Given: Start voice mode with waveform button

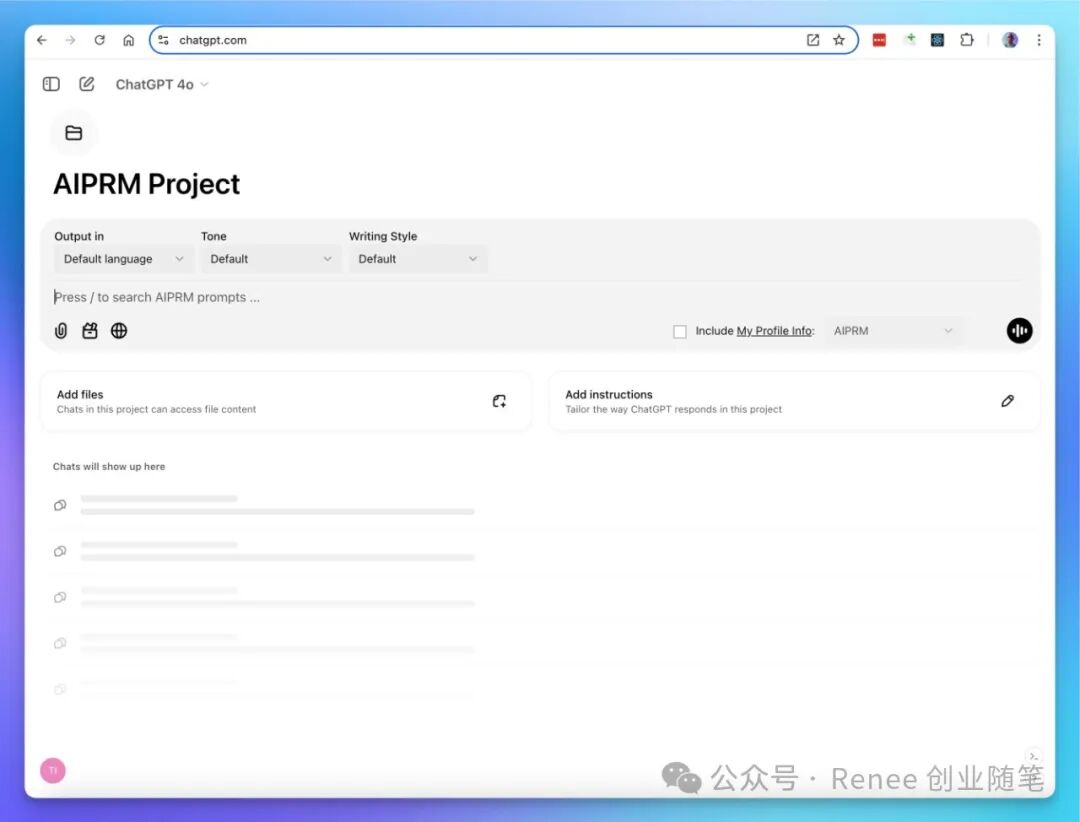Looking at the screenshot, I should pyautogui.click(x=1019, y=331).
